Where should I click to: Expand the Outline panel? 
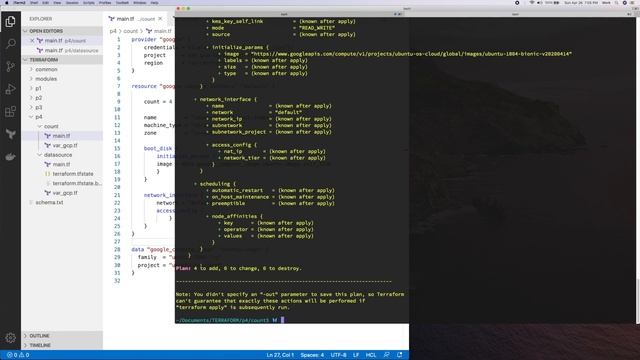[x=62, y=336]
